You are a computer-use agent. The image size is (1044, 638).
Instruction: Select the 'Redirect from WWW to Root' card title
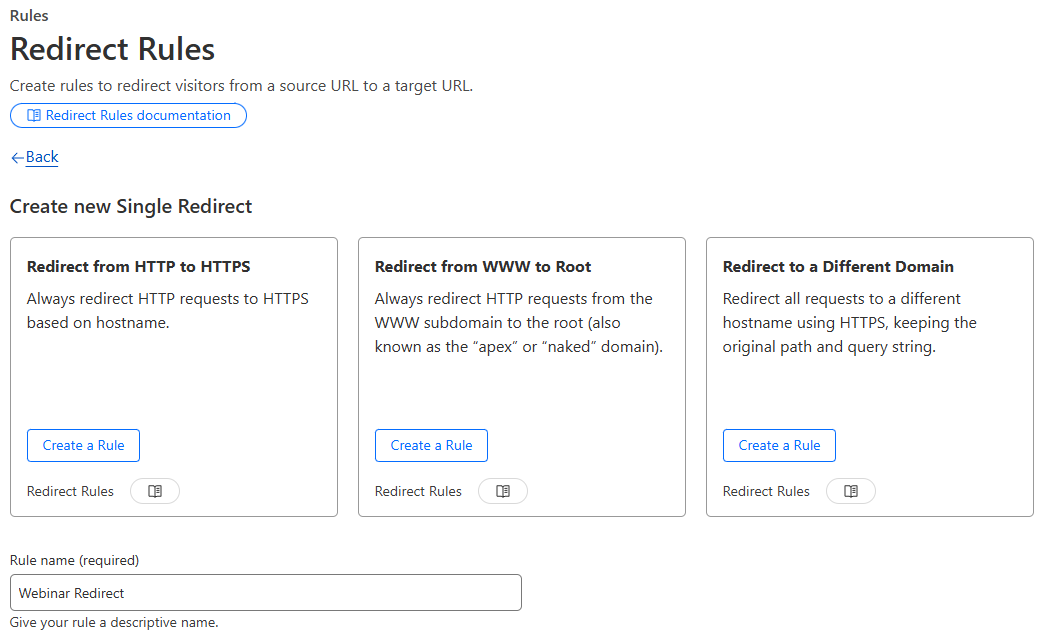483,267
